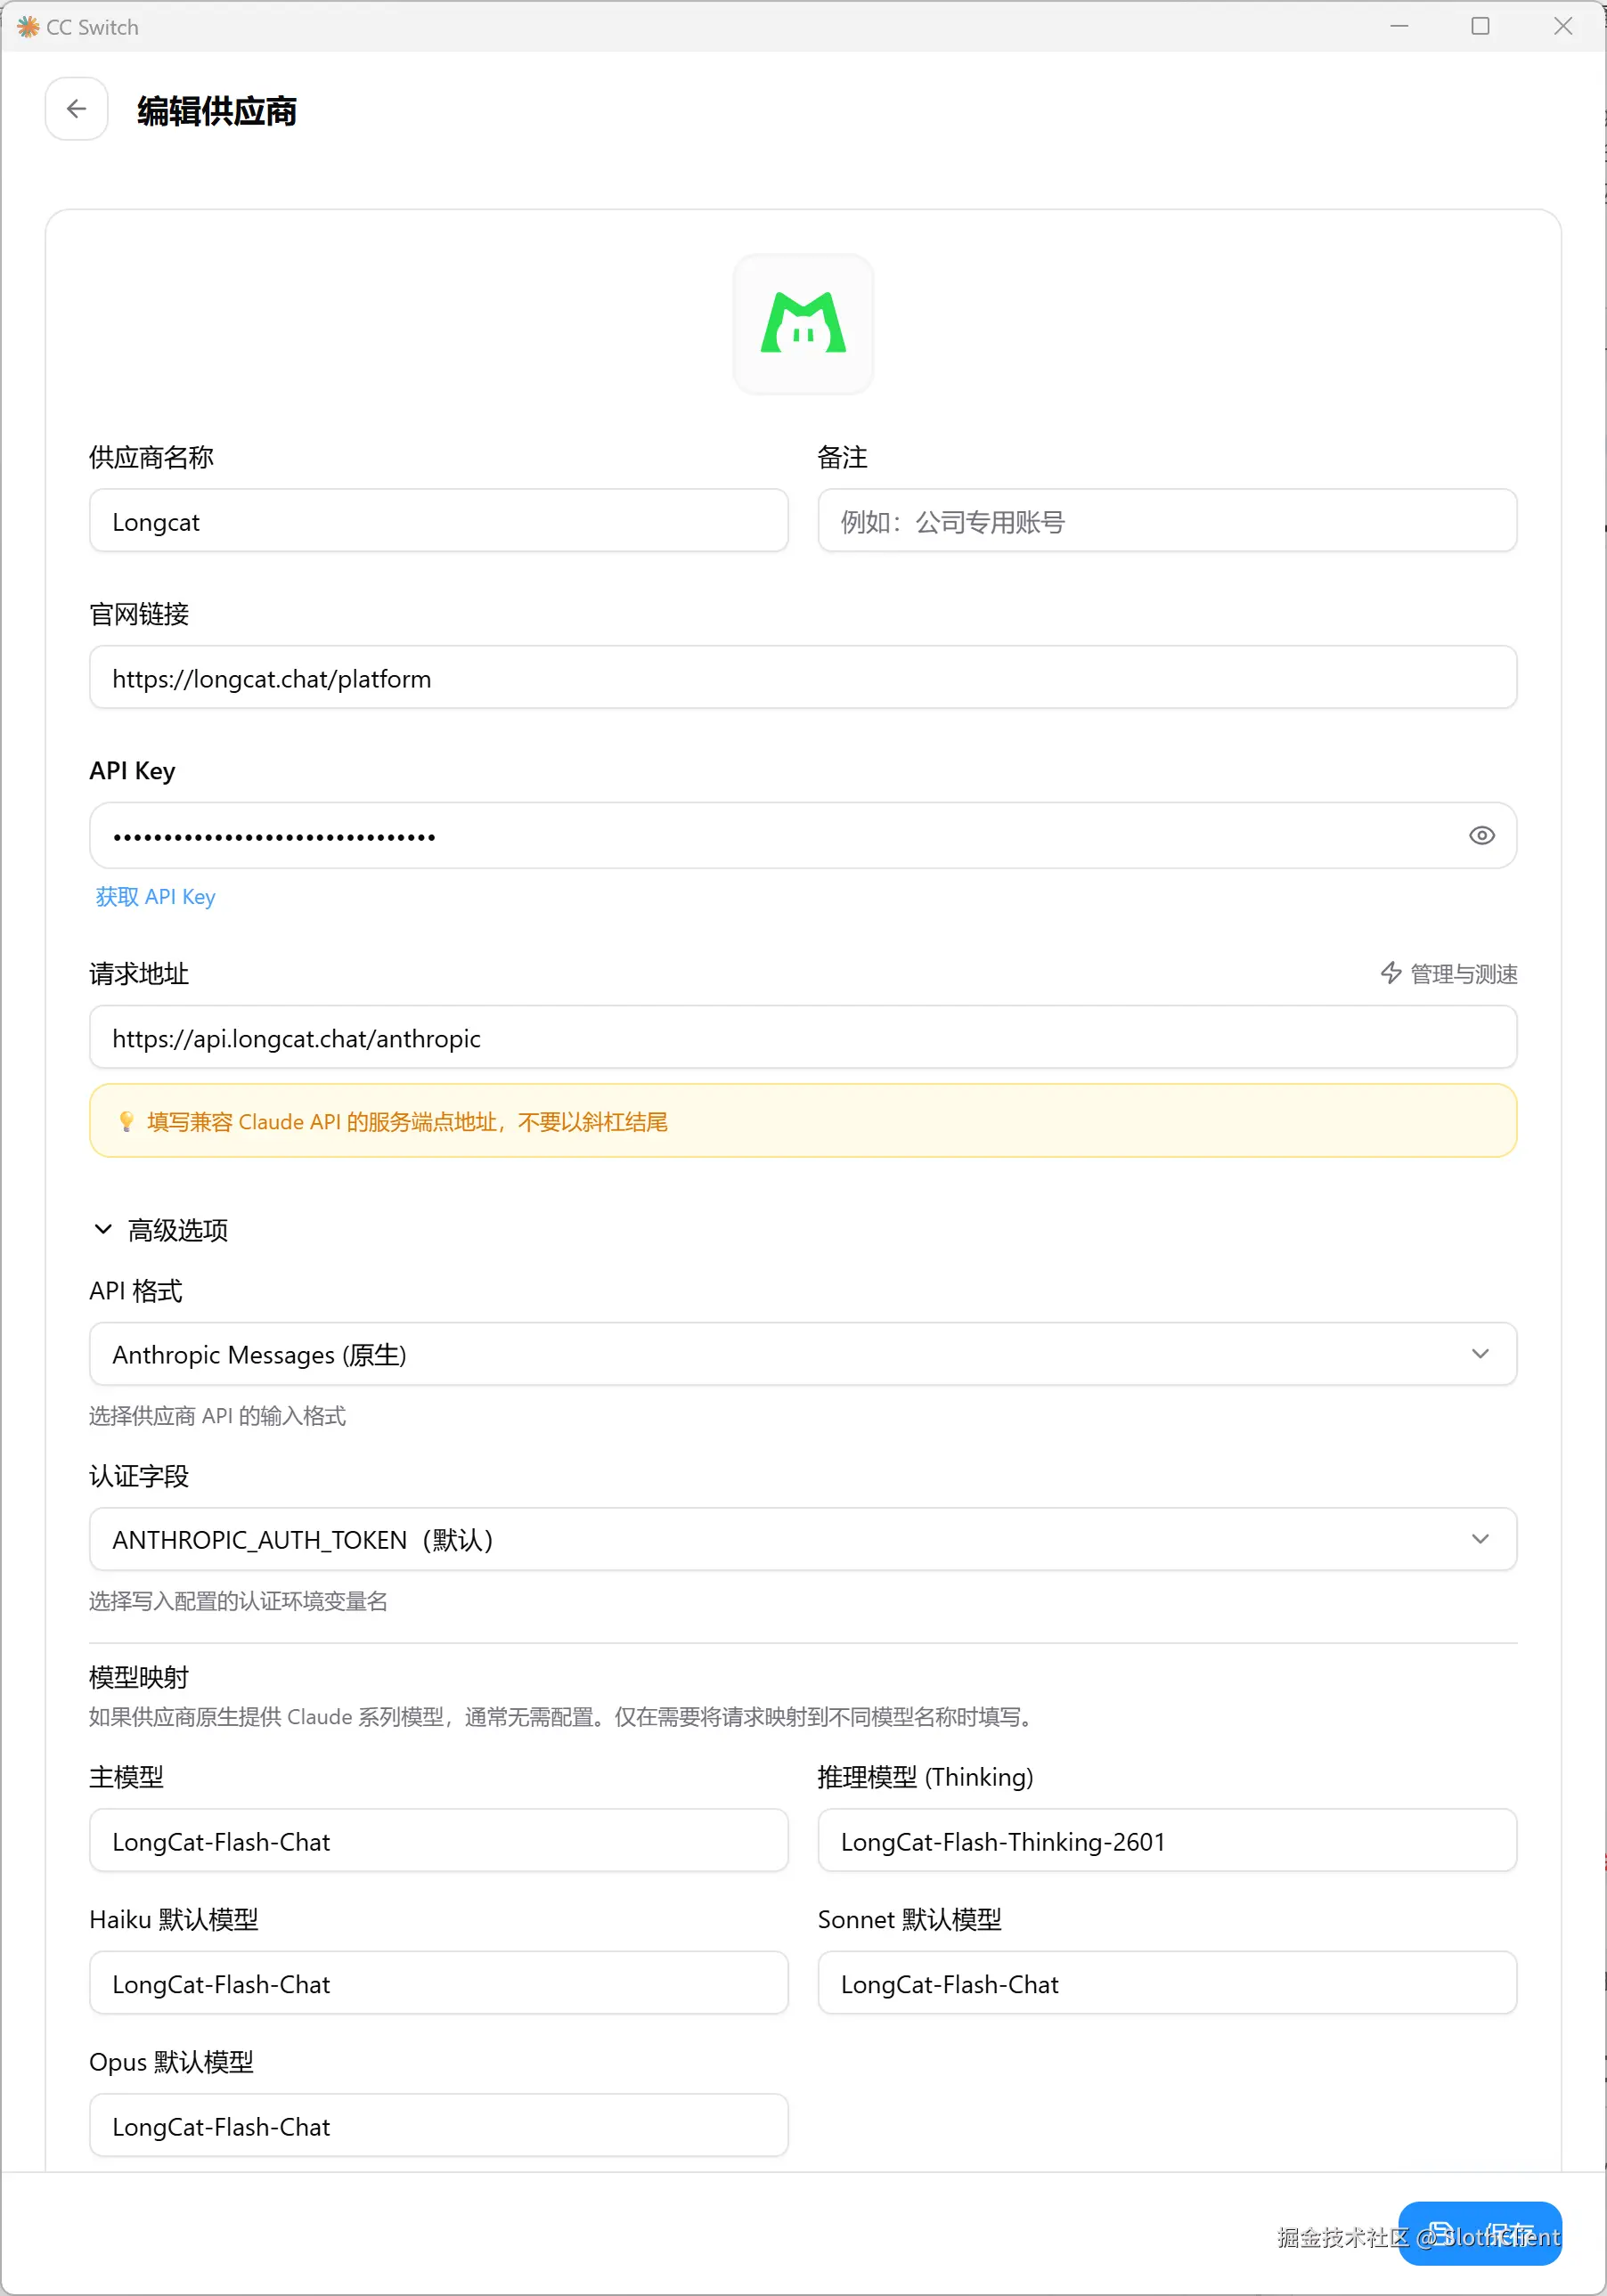
Task: Reveal the API Key using the eye icon
Action: tap(1481, 836)
